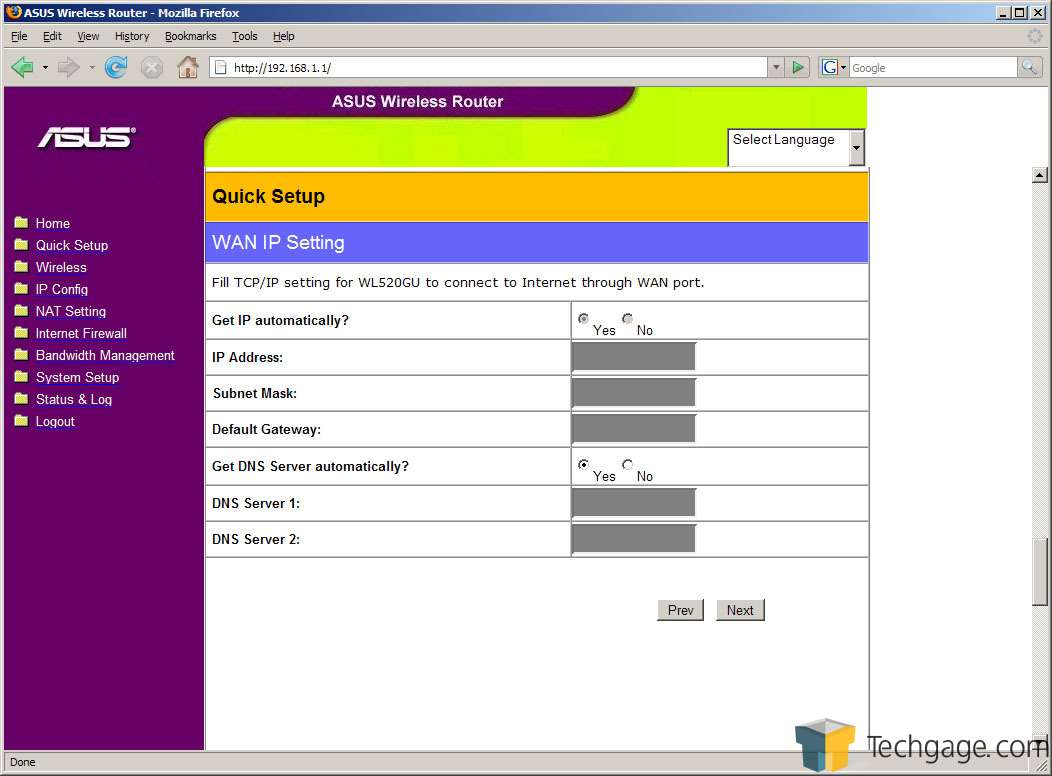The image size is (1052, 776).
Task: Open the Internet Firewall link
Action: (81, 333)
